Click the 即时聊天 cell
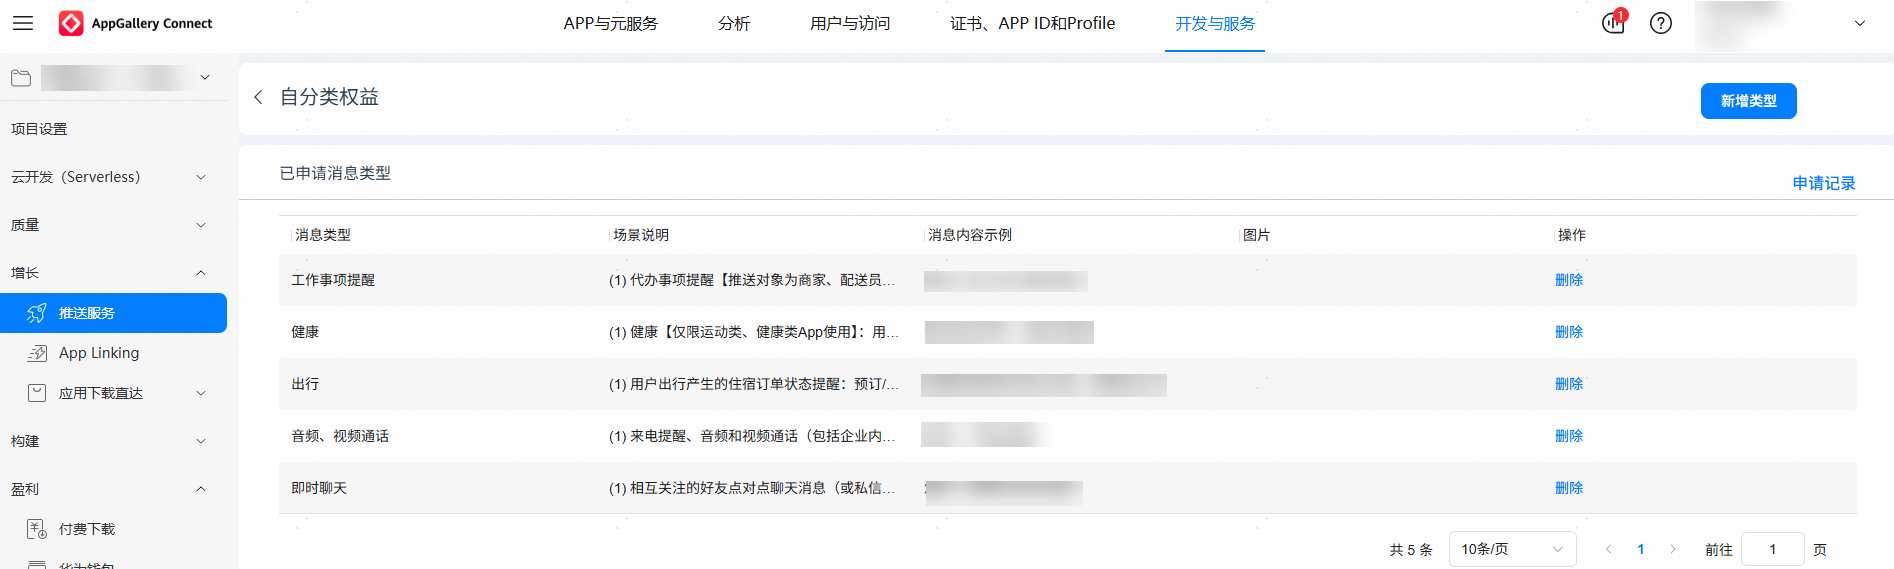 pyautogui.click(x=319, y=488)
